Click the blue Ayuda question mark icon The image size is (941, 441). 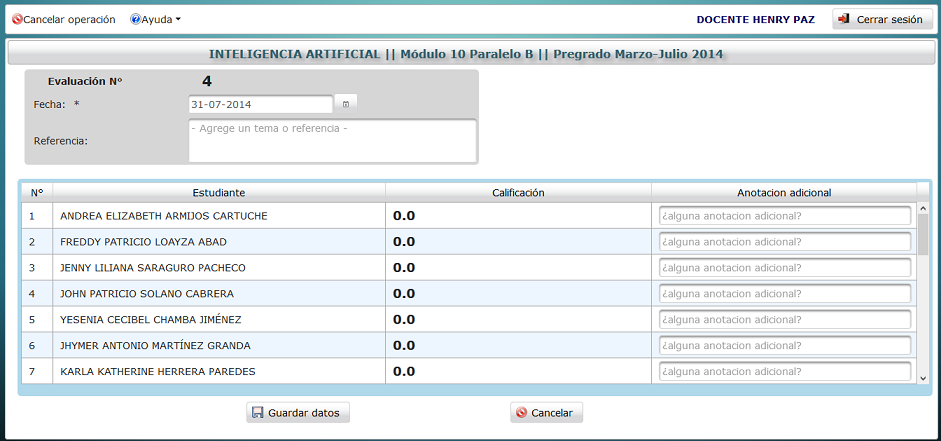[x=136, y=19]
